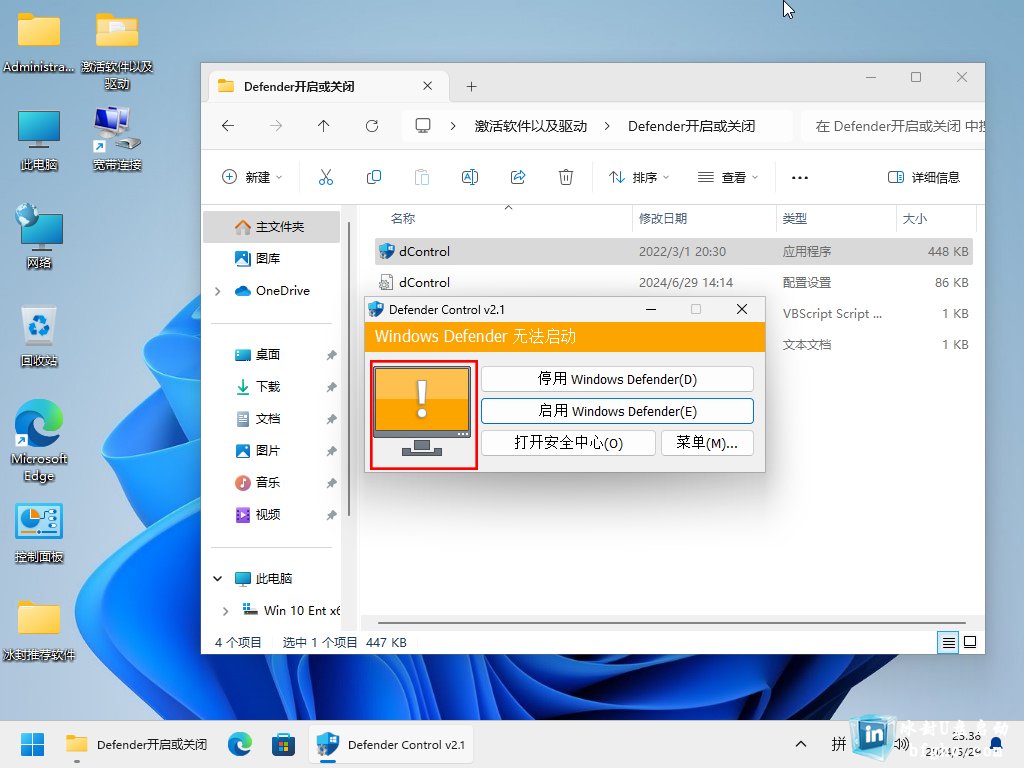The width and height of the screenshot is (1024, 768).
Task: Open Microsoft Edge from the taskbar
Action: [x=240, y=744]
